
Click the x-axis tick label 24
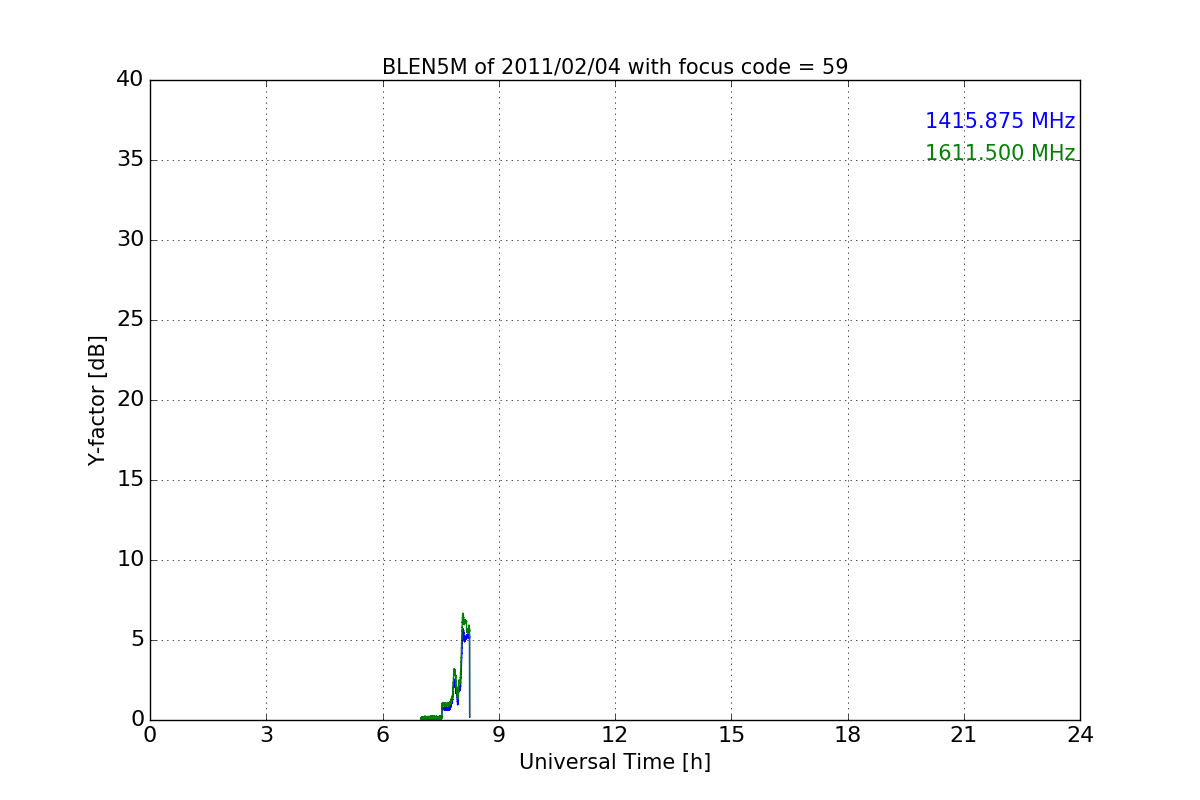[x=1080, y=735]
